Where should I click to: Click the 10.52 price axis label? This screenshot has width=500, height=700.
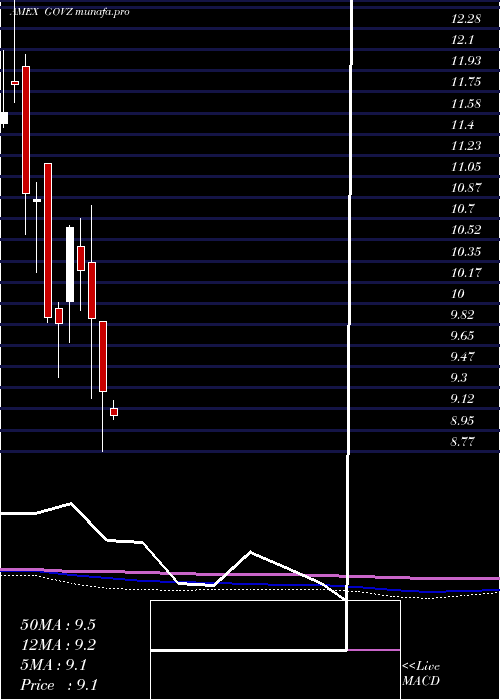click(x=466, y=230)
